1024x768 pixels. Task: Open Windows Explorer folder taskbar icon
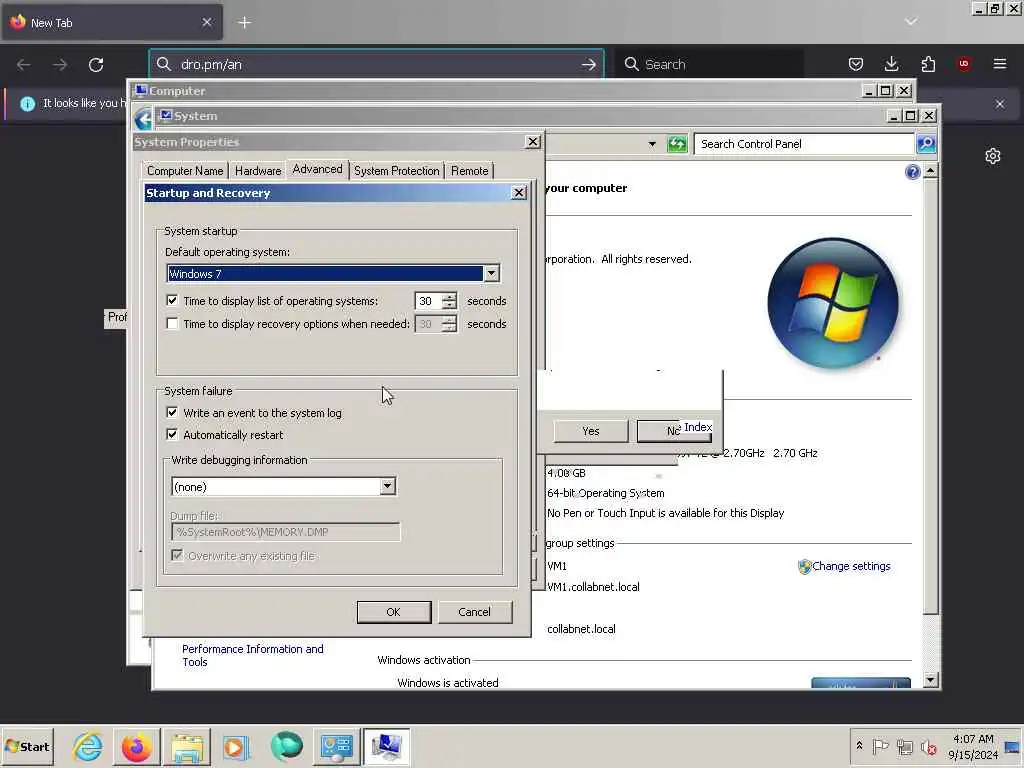tap(187, 747)
